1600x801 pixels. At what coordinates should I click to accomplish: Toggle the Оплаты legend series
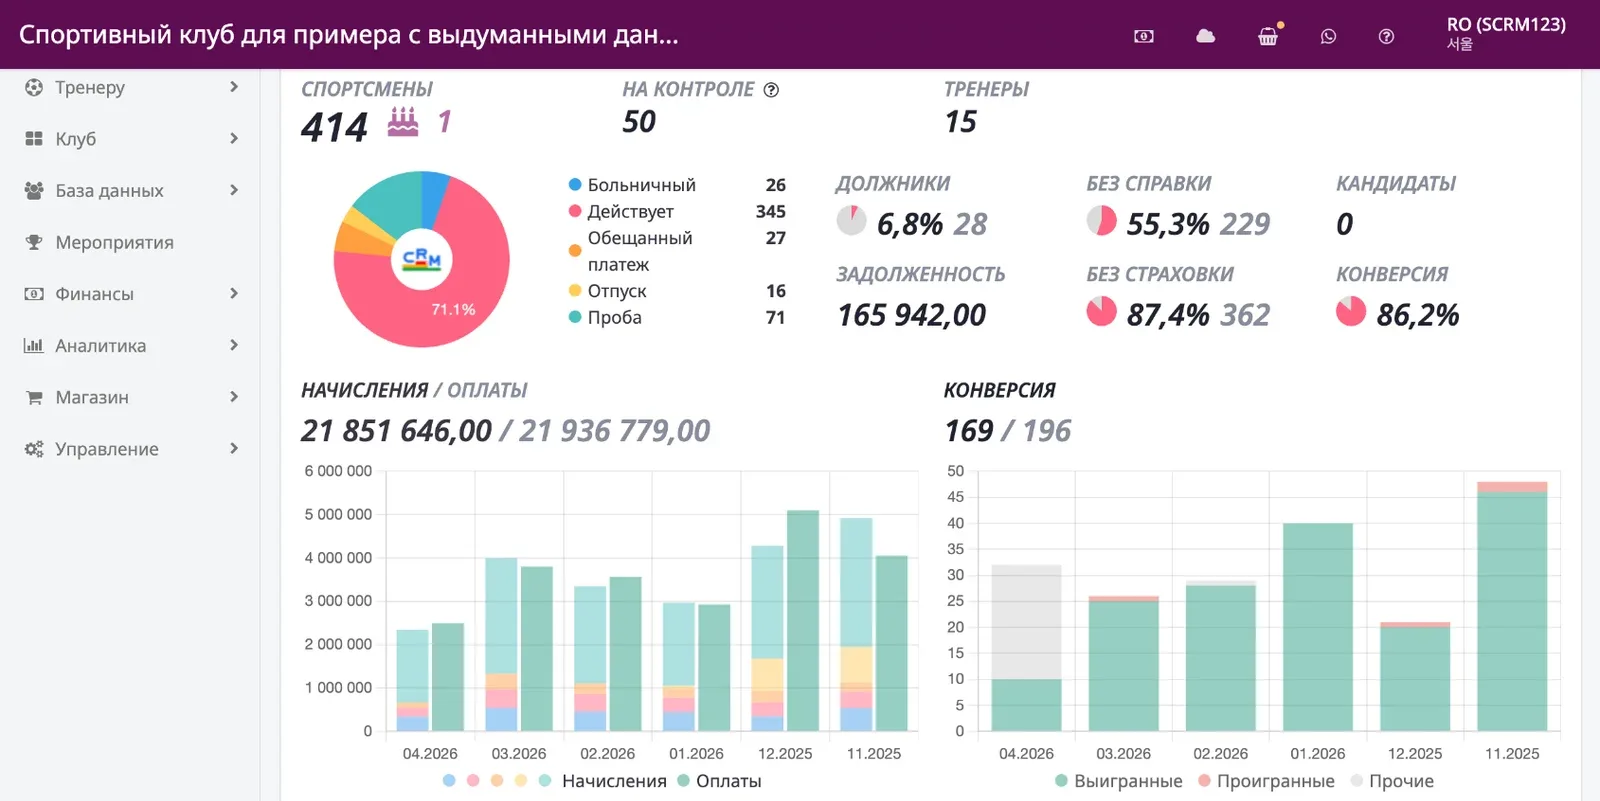pyautogui.click(x=719, y=781)
